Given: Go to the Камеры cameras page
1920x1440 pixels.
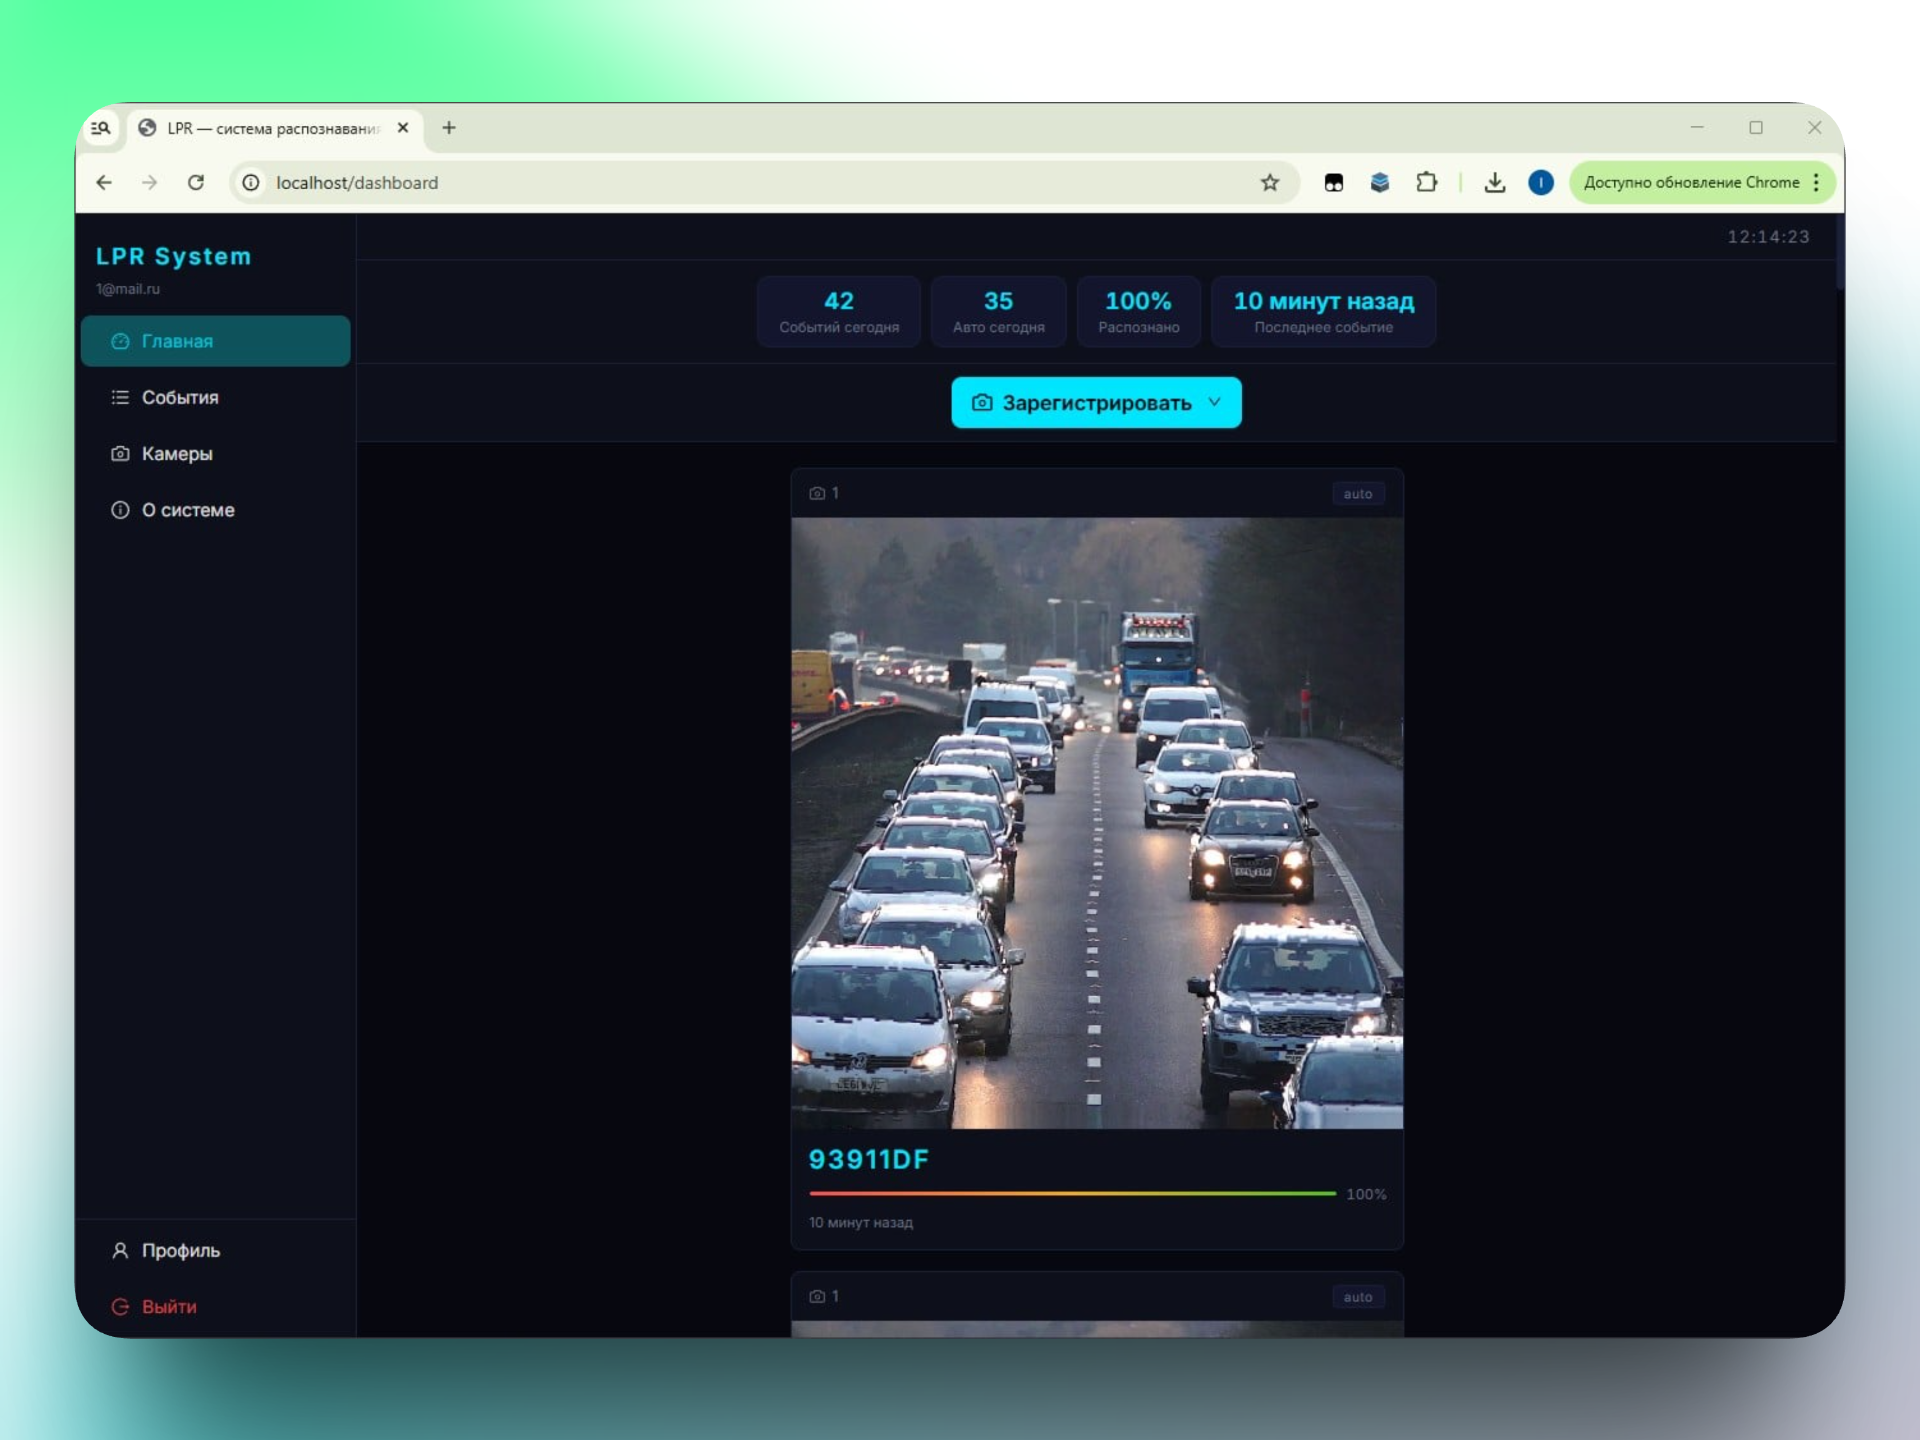Looking at the screenshot, I should click(215, 453).
